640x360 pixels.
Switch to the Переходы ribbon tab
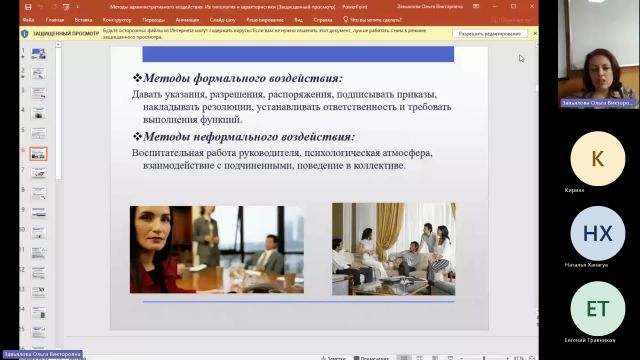(x=153, y=20)
